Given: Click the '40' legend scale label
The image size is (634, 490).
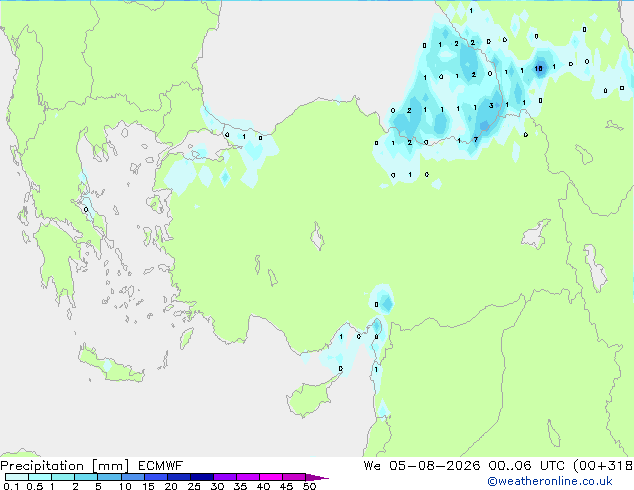Looking at the screenshot, I should click(x=263, y=486).
